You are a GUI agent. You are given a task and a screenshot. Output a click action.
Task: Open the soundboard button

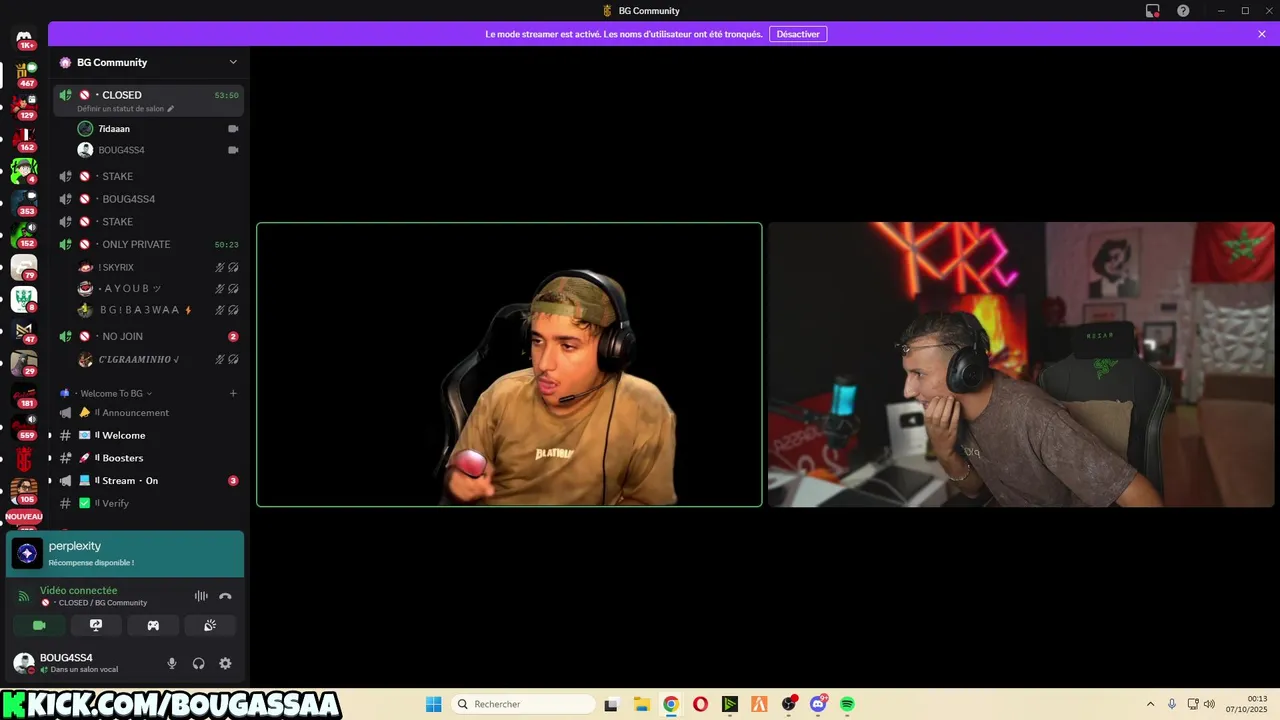210,625
